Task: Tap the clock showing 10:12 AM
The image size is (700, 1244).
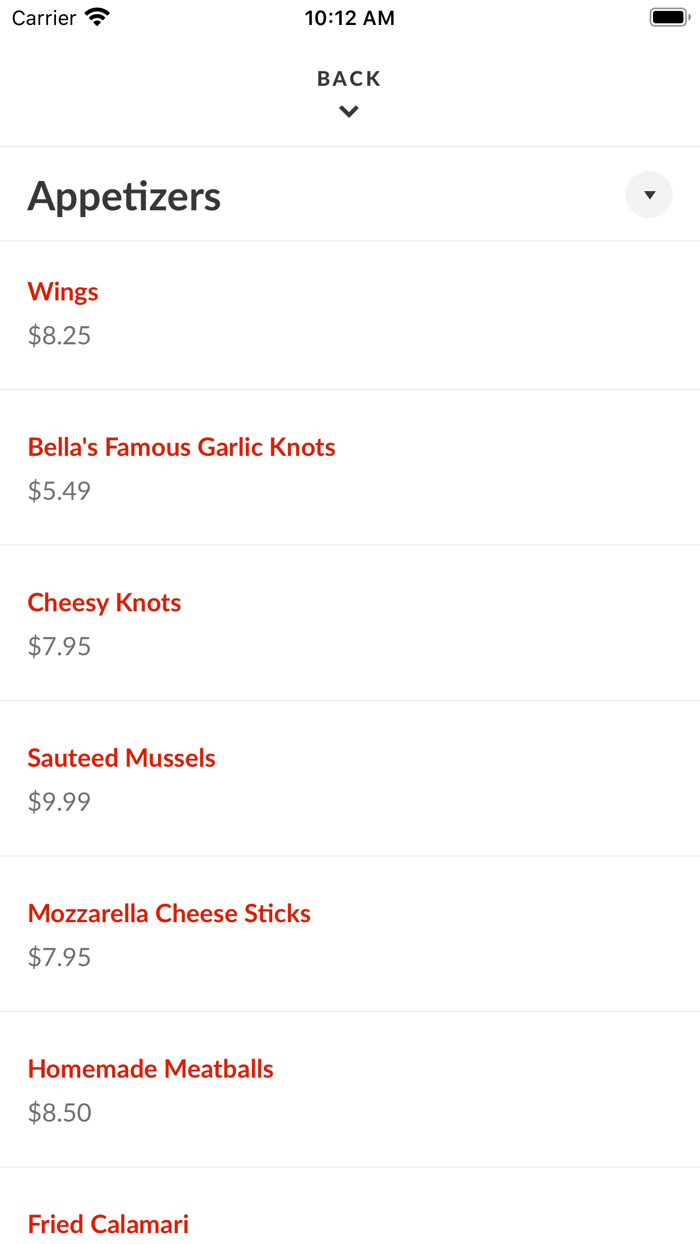Action: (x=349, y=17)
